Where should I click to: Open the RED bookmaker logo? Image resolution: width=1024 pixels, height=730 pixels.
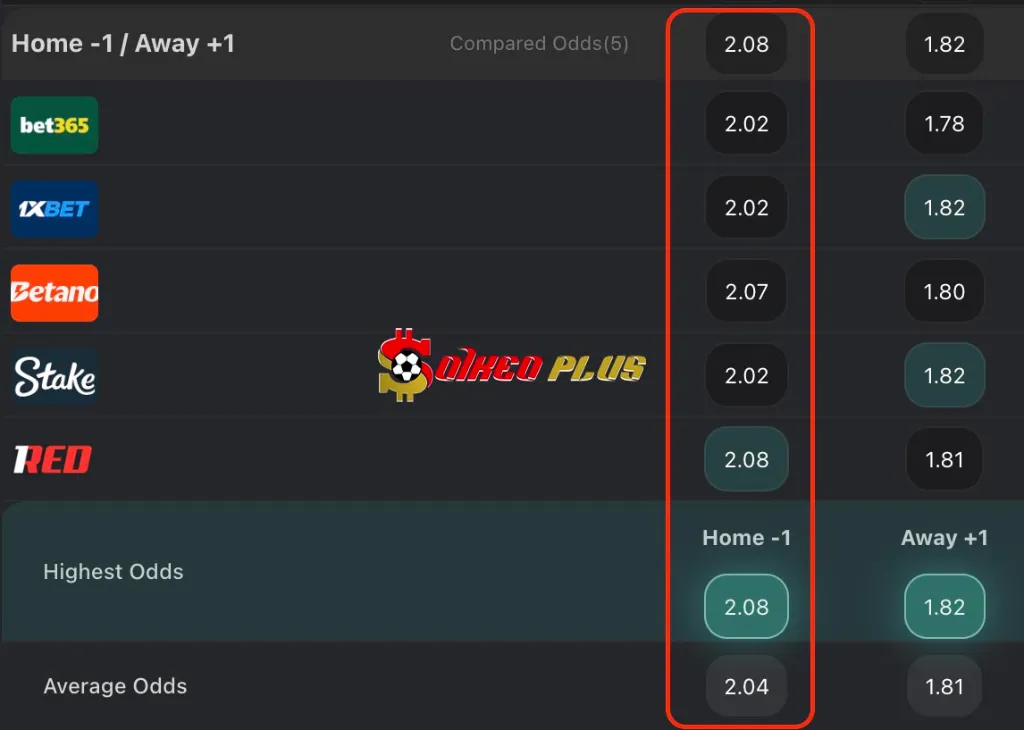53,460
